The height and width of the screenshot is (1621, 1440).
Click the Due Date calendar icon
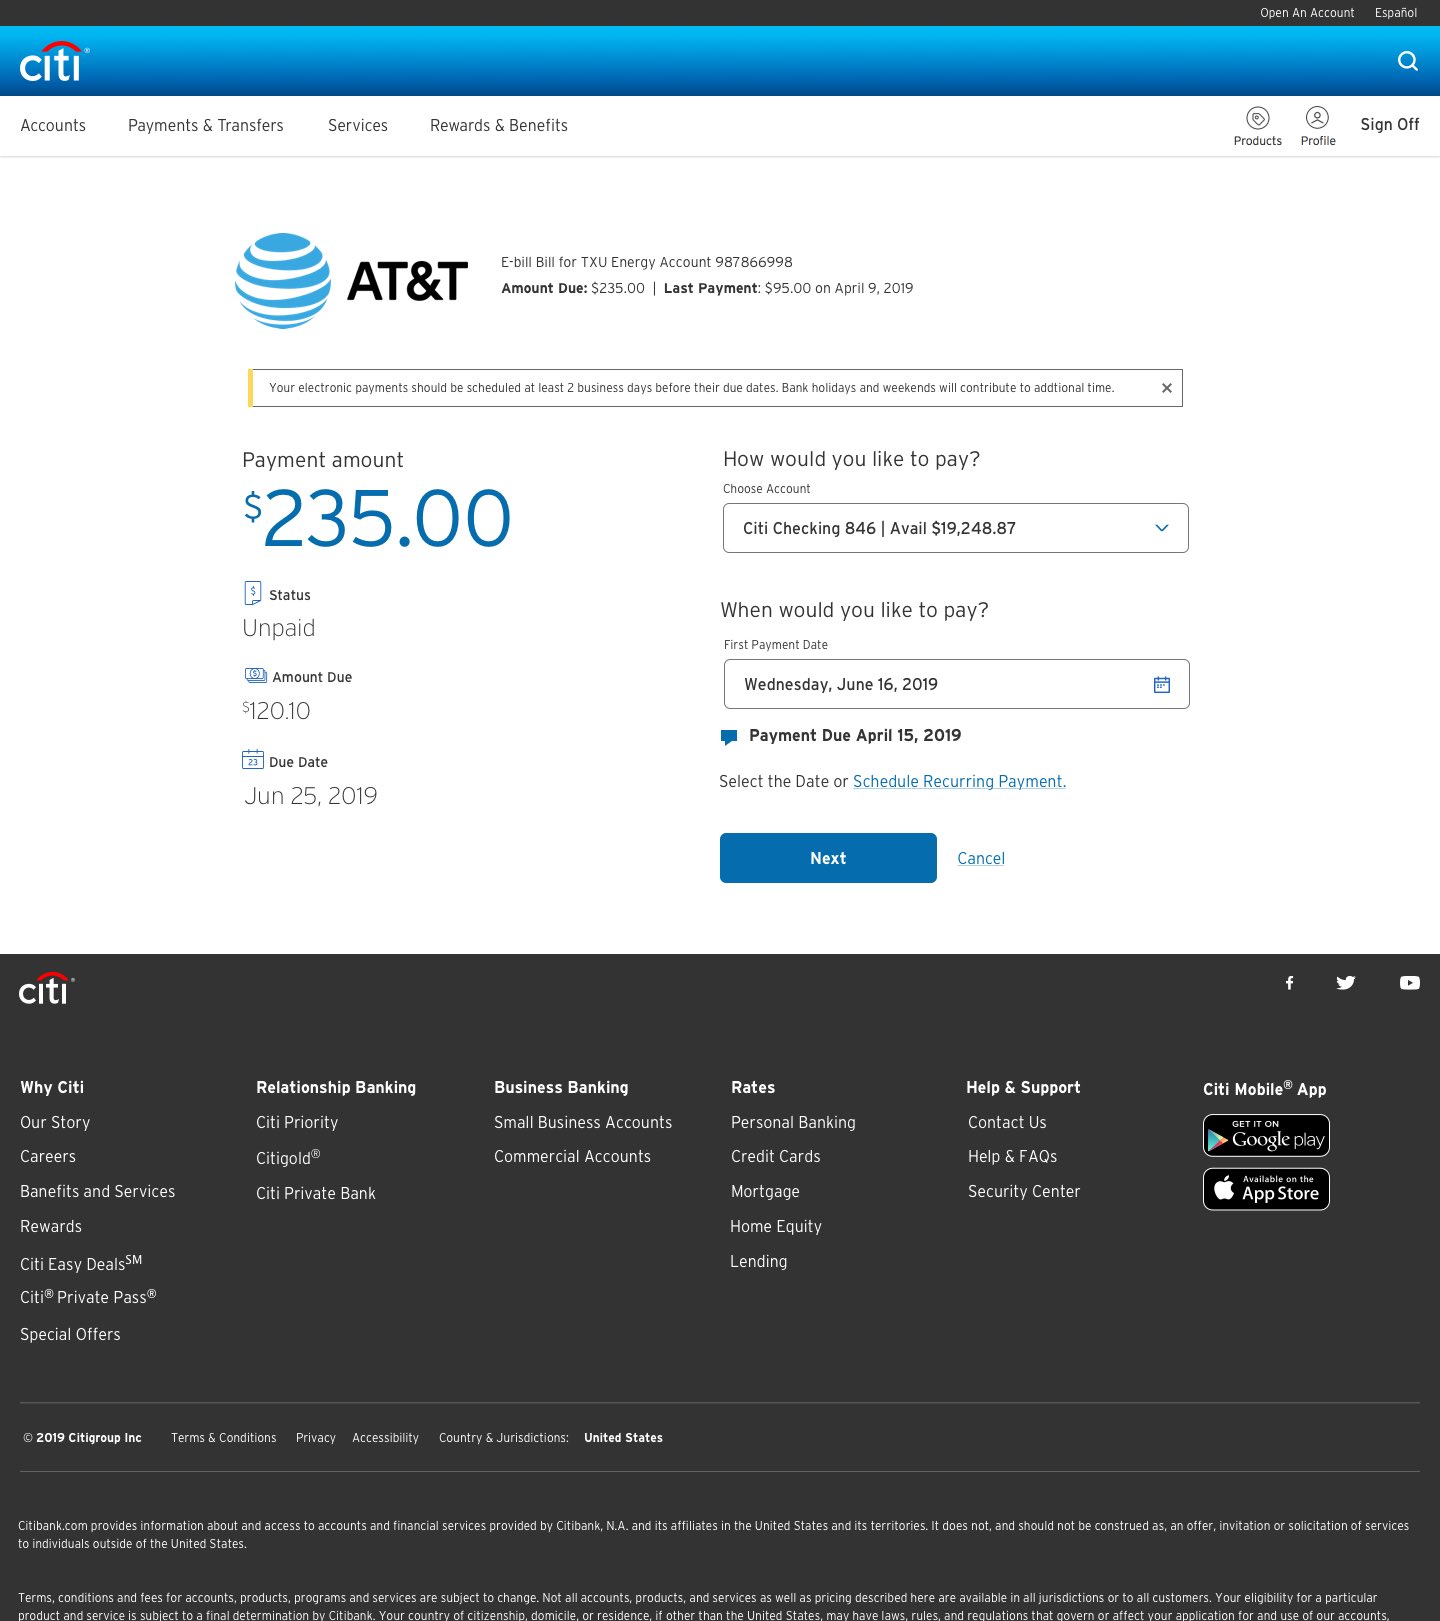[x=253, y=759]
